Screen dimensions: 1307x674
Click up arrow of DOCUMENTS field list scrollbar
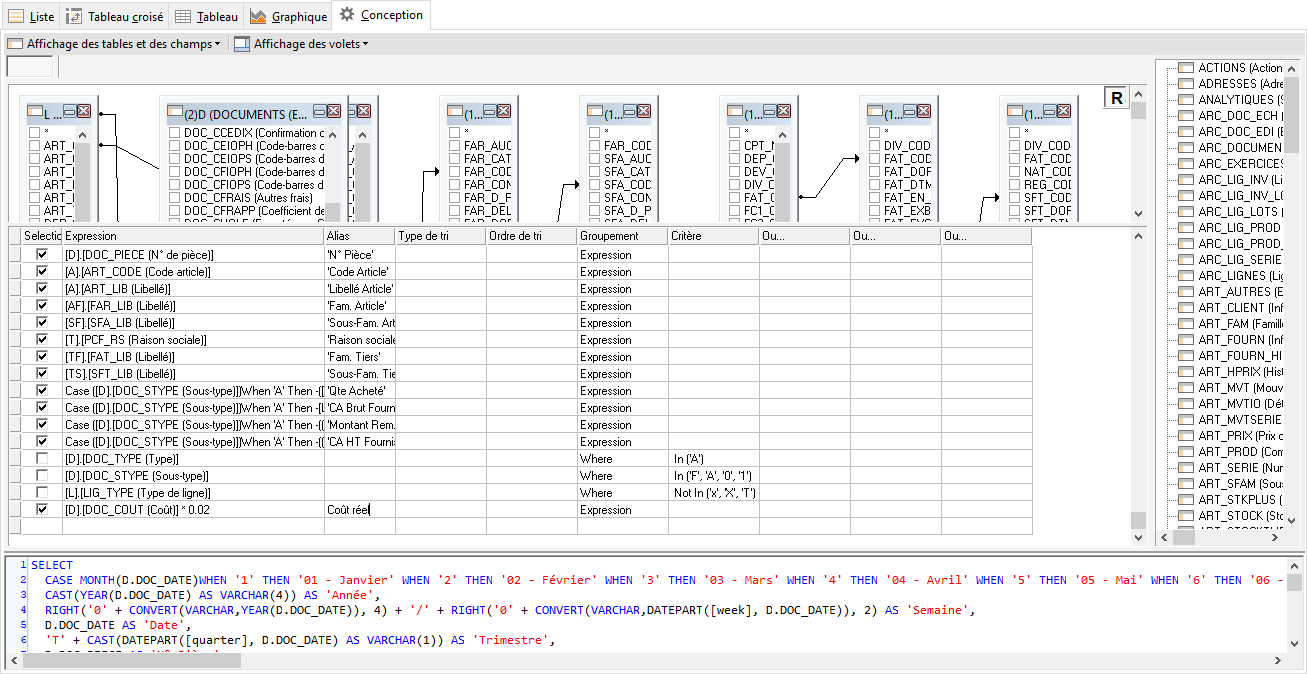[333, 133]
